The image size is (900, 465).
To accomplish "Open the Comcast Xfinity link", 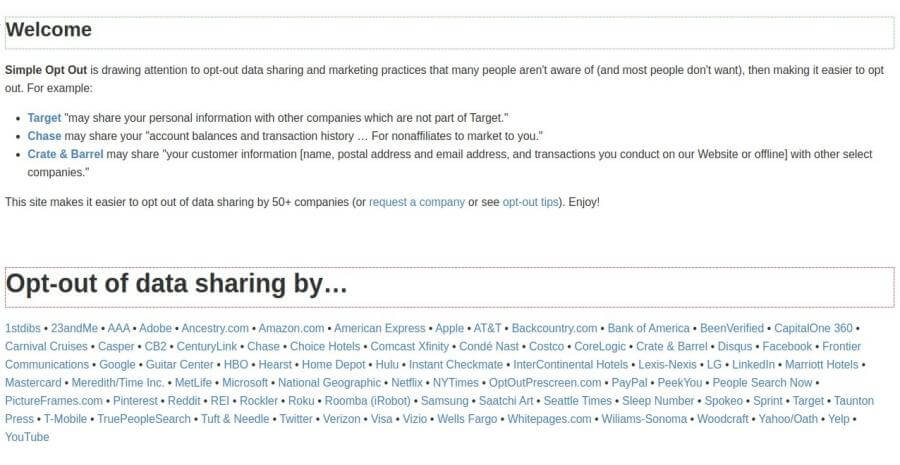I will coord(409,347).
